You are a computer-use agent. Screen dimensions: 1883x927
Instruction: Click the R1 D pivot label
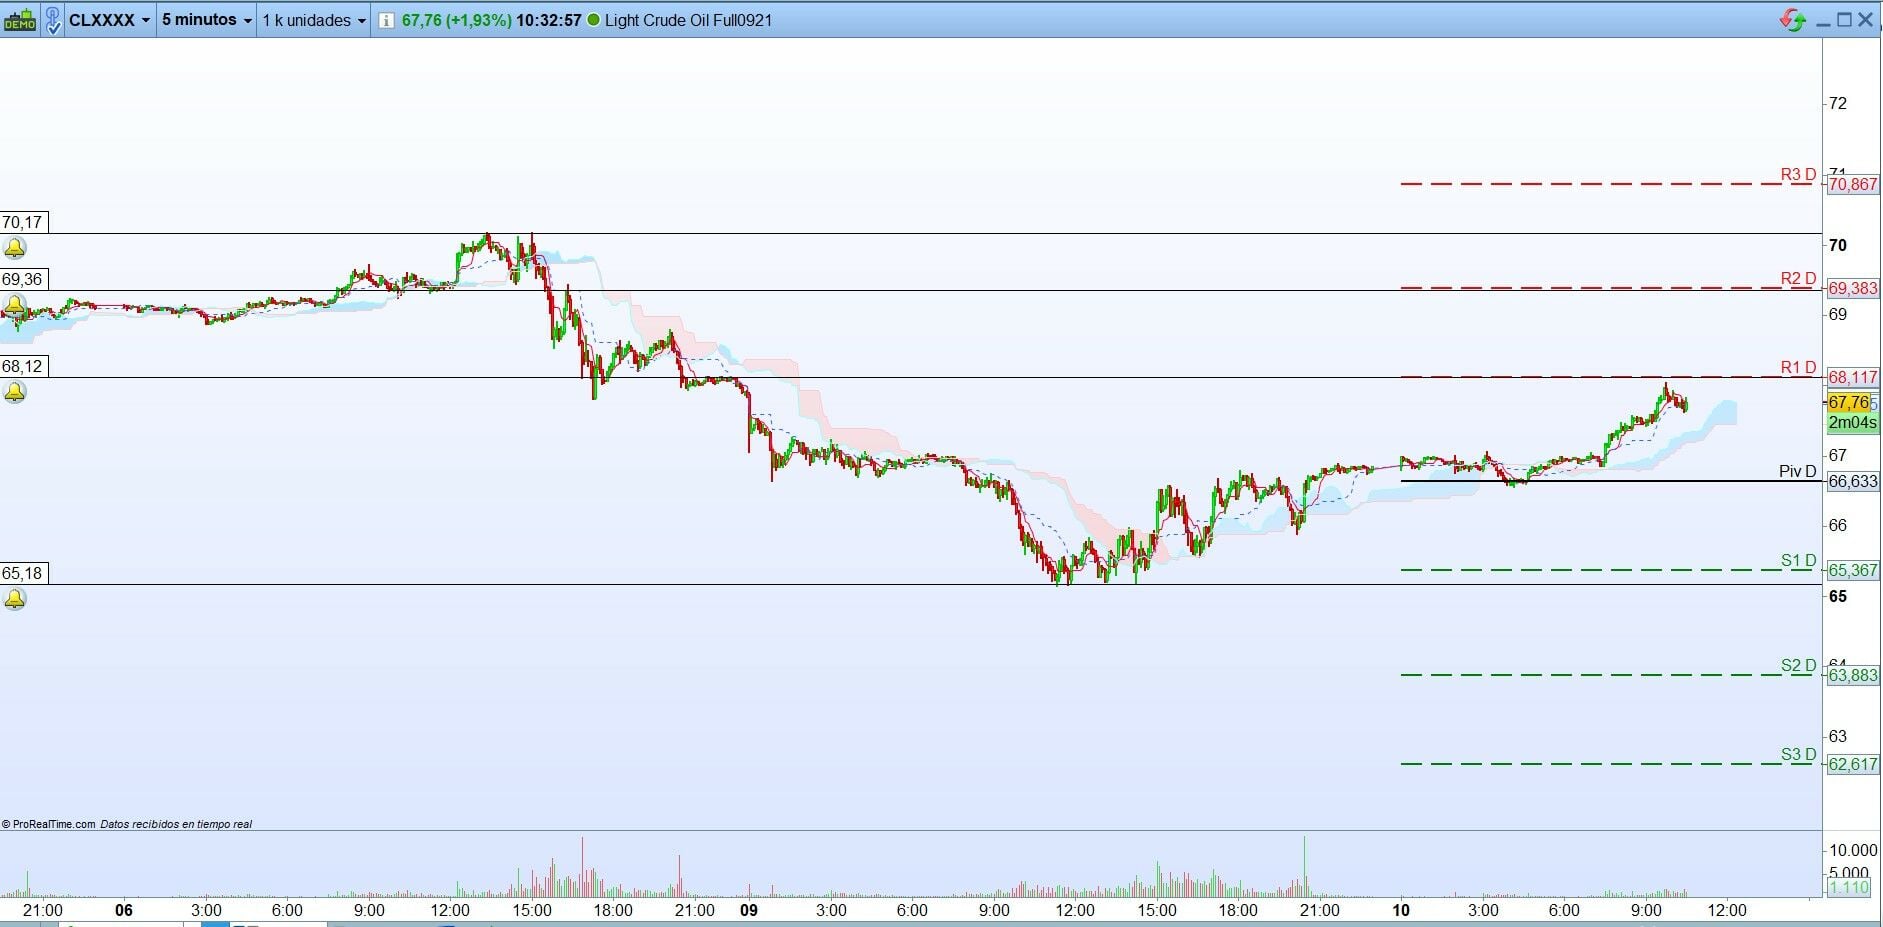1798,368
